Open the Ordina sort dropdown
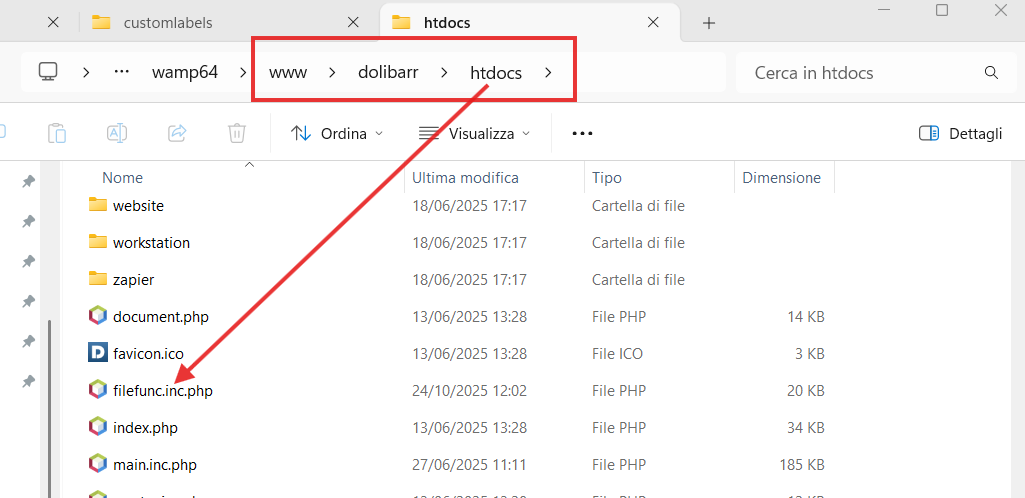The image size is (1025, 498). tap(337, 133)
